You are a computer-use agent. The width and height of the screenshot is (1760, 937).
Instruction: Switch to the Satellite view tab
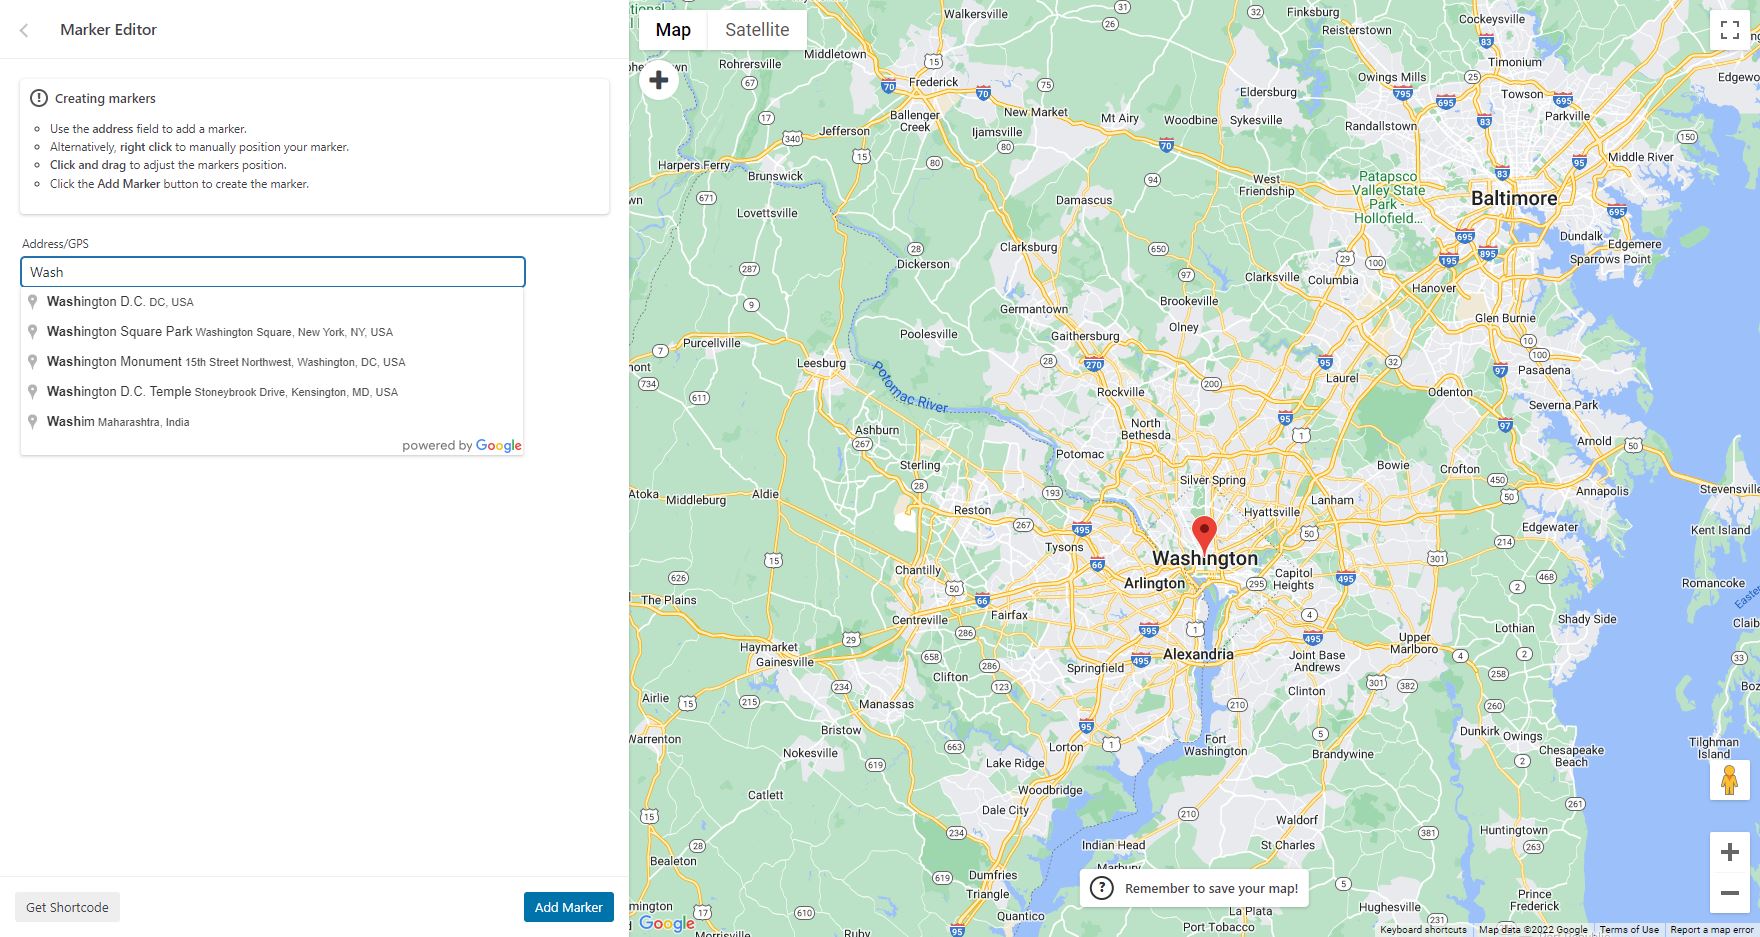tap(755, 29)
